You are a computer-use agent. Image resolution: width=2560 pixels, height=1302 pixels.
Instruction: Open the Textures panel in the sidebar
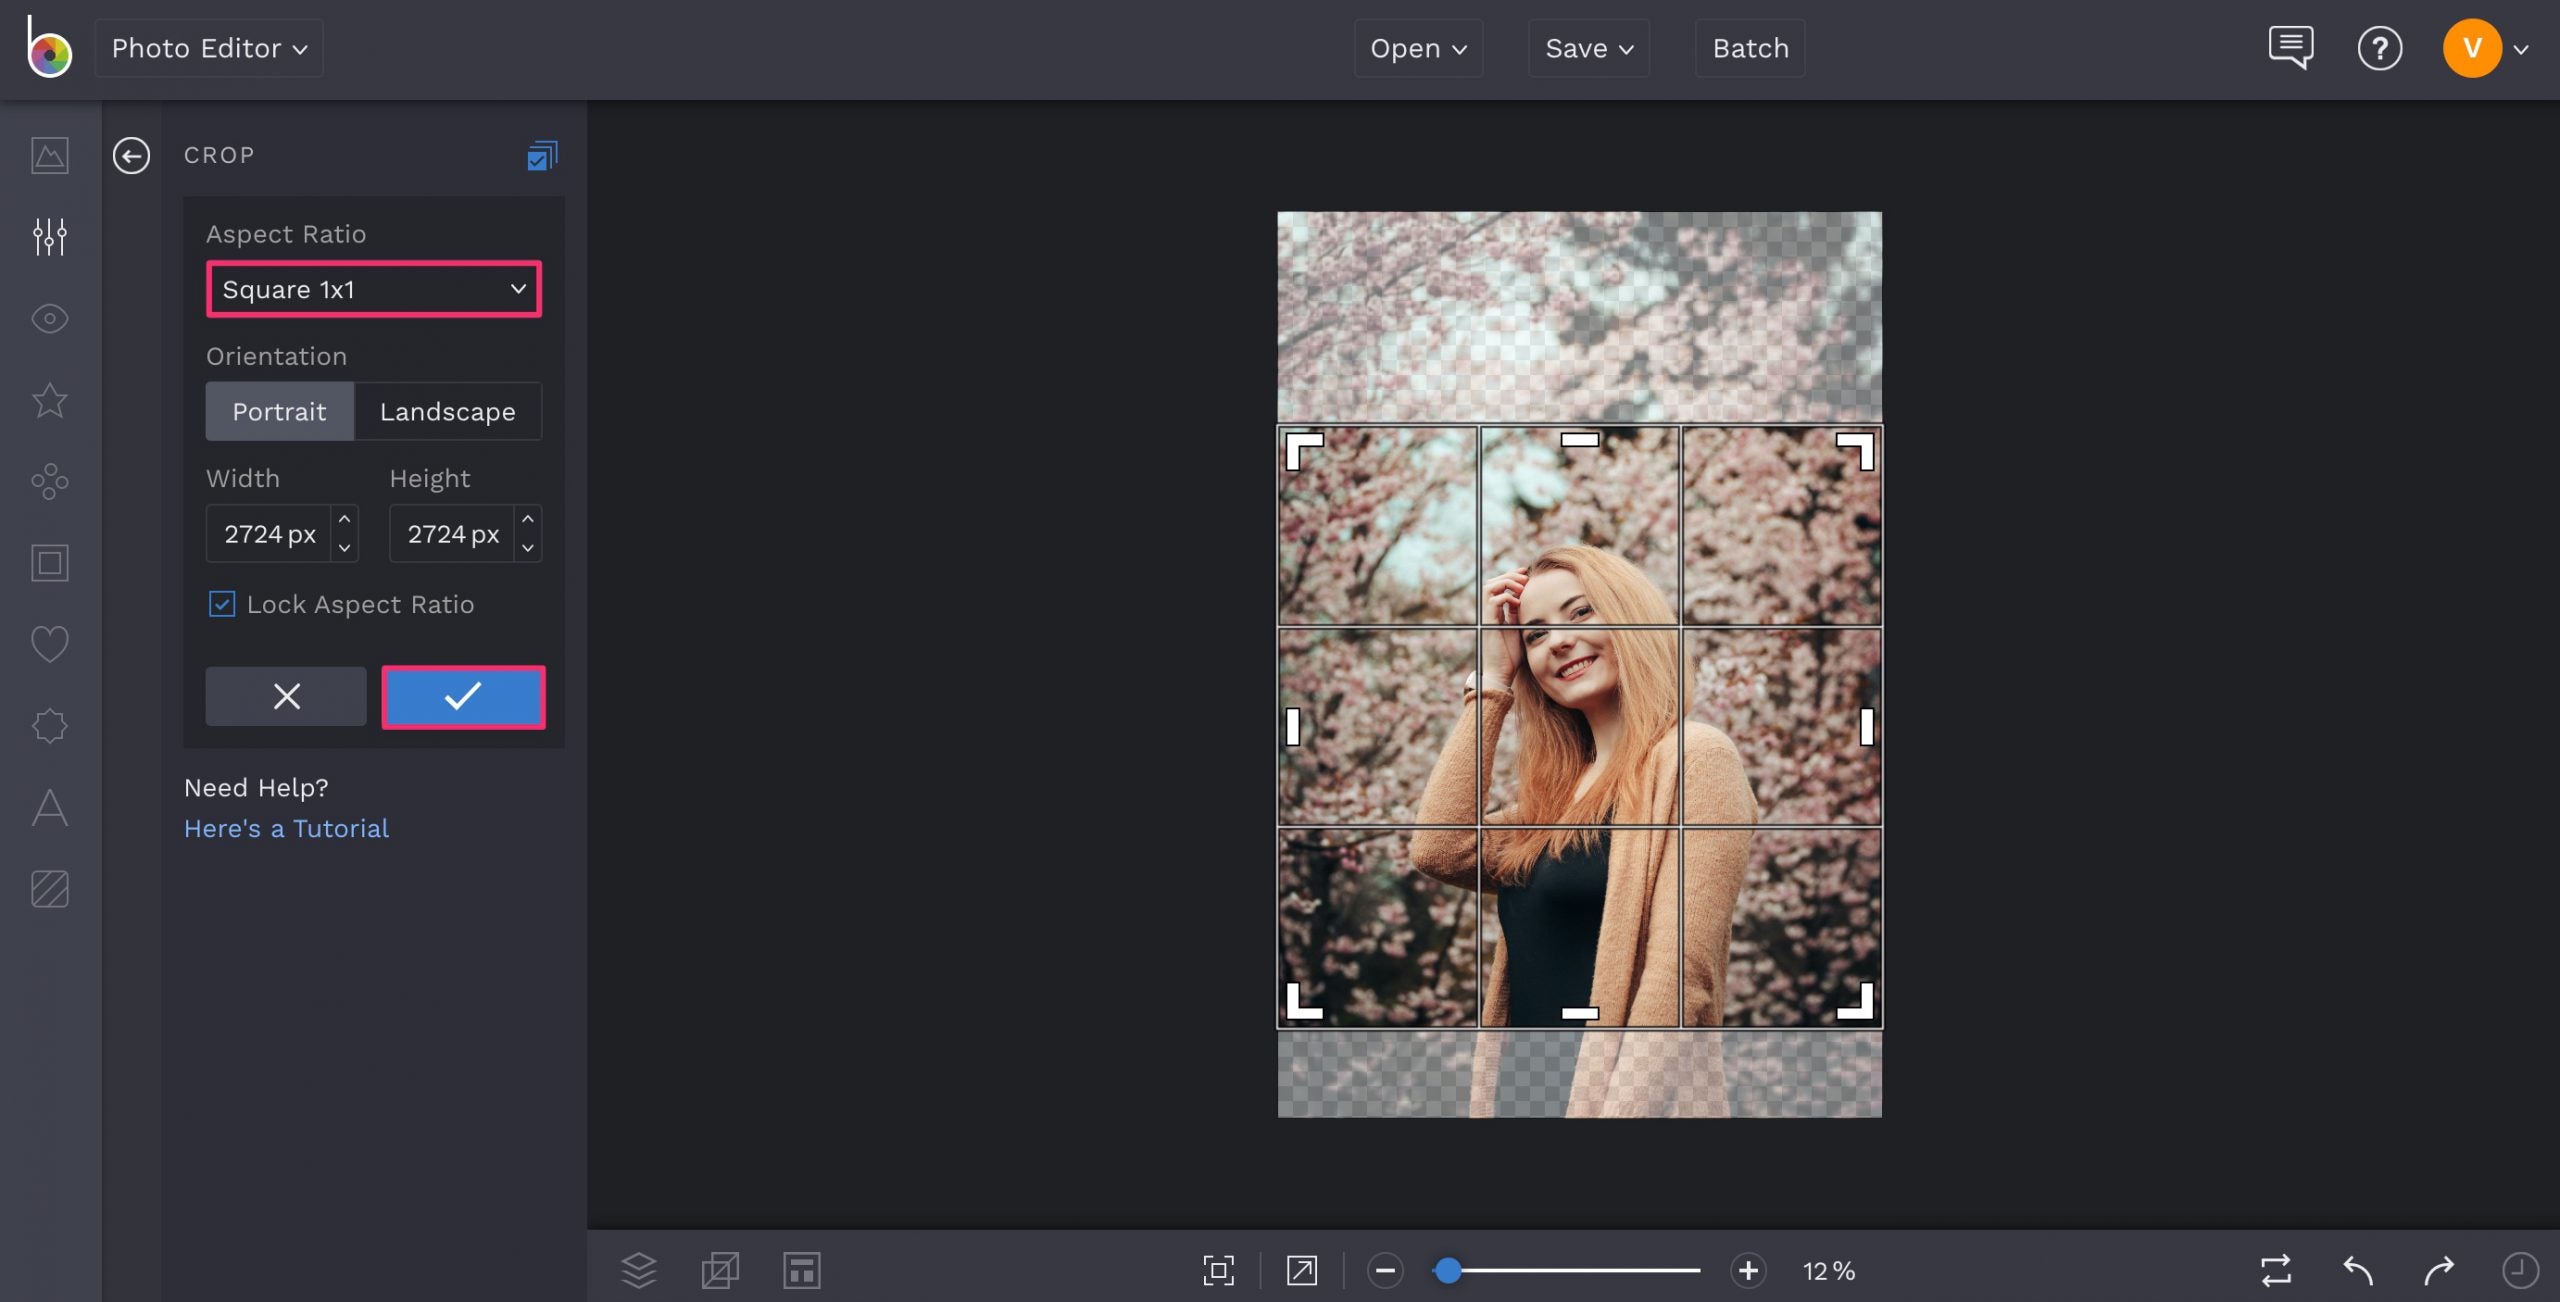48,889
